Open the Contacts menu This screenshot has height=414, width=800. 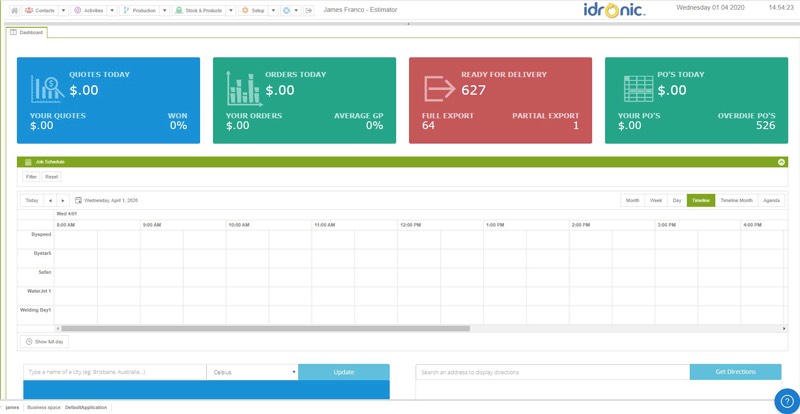coord(40,10)
